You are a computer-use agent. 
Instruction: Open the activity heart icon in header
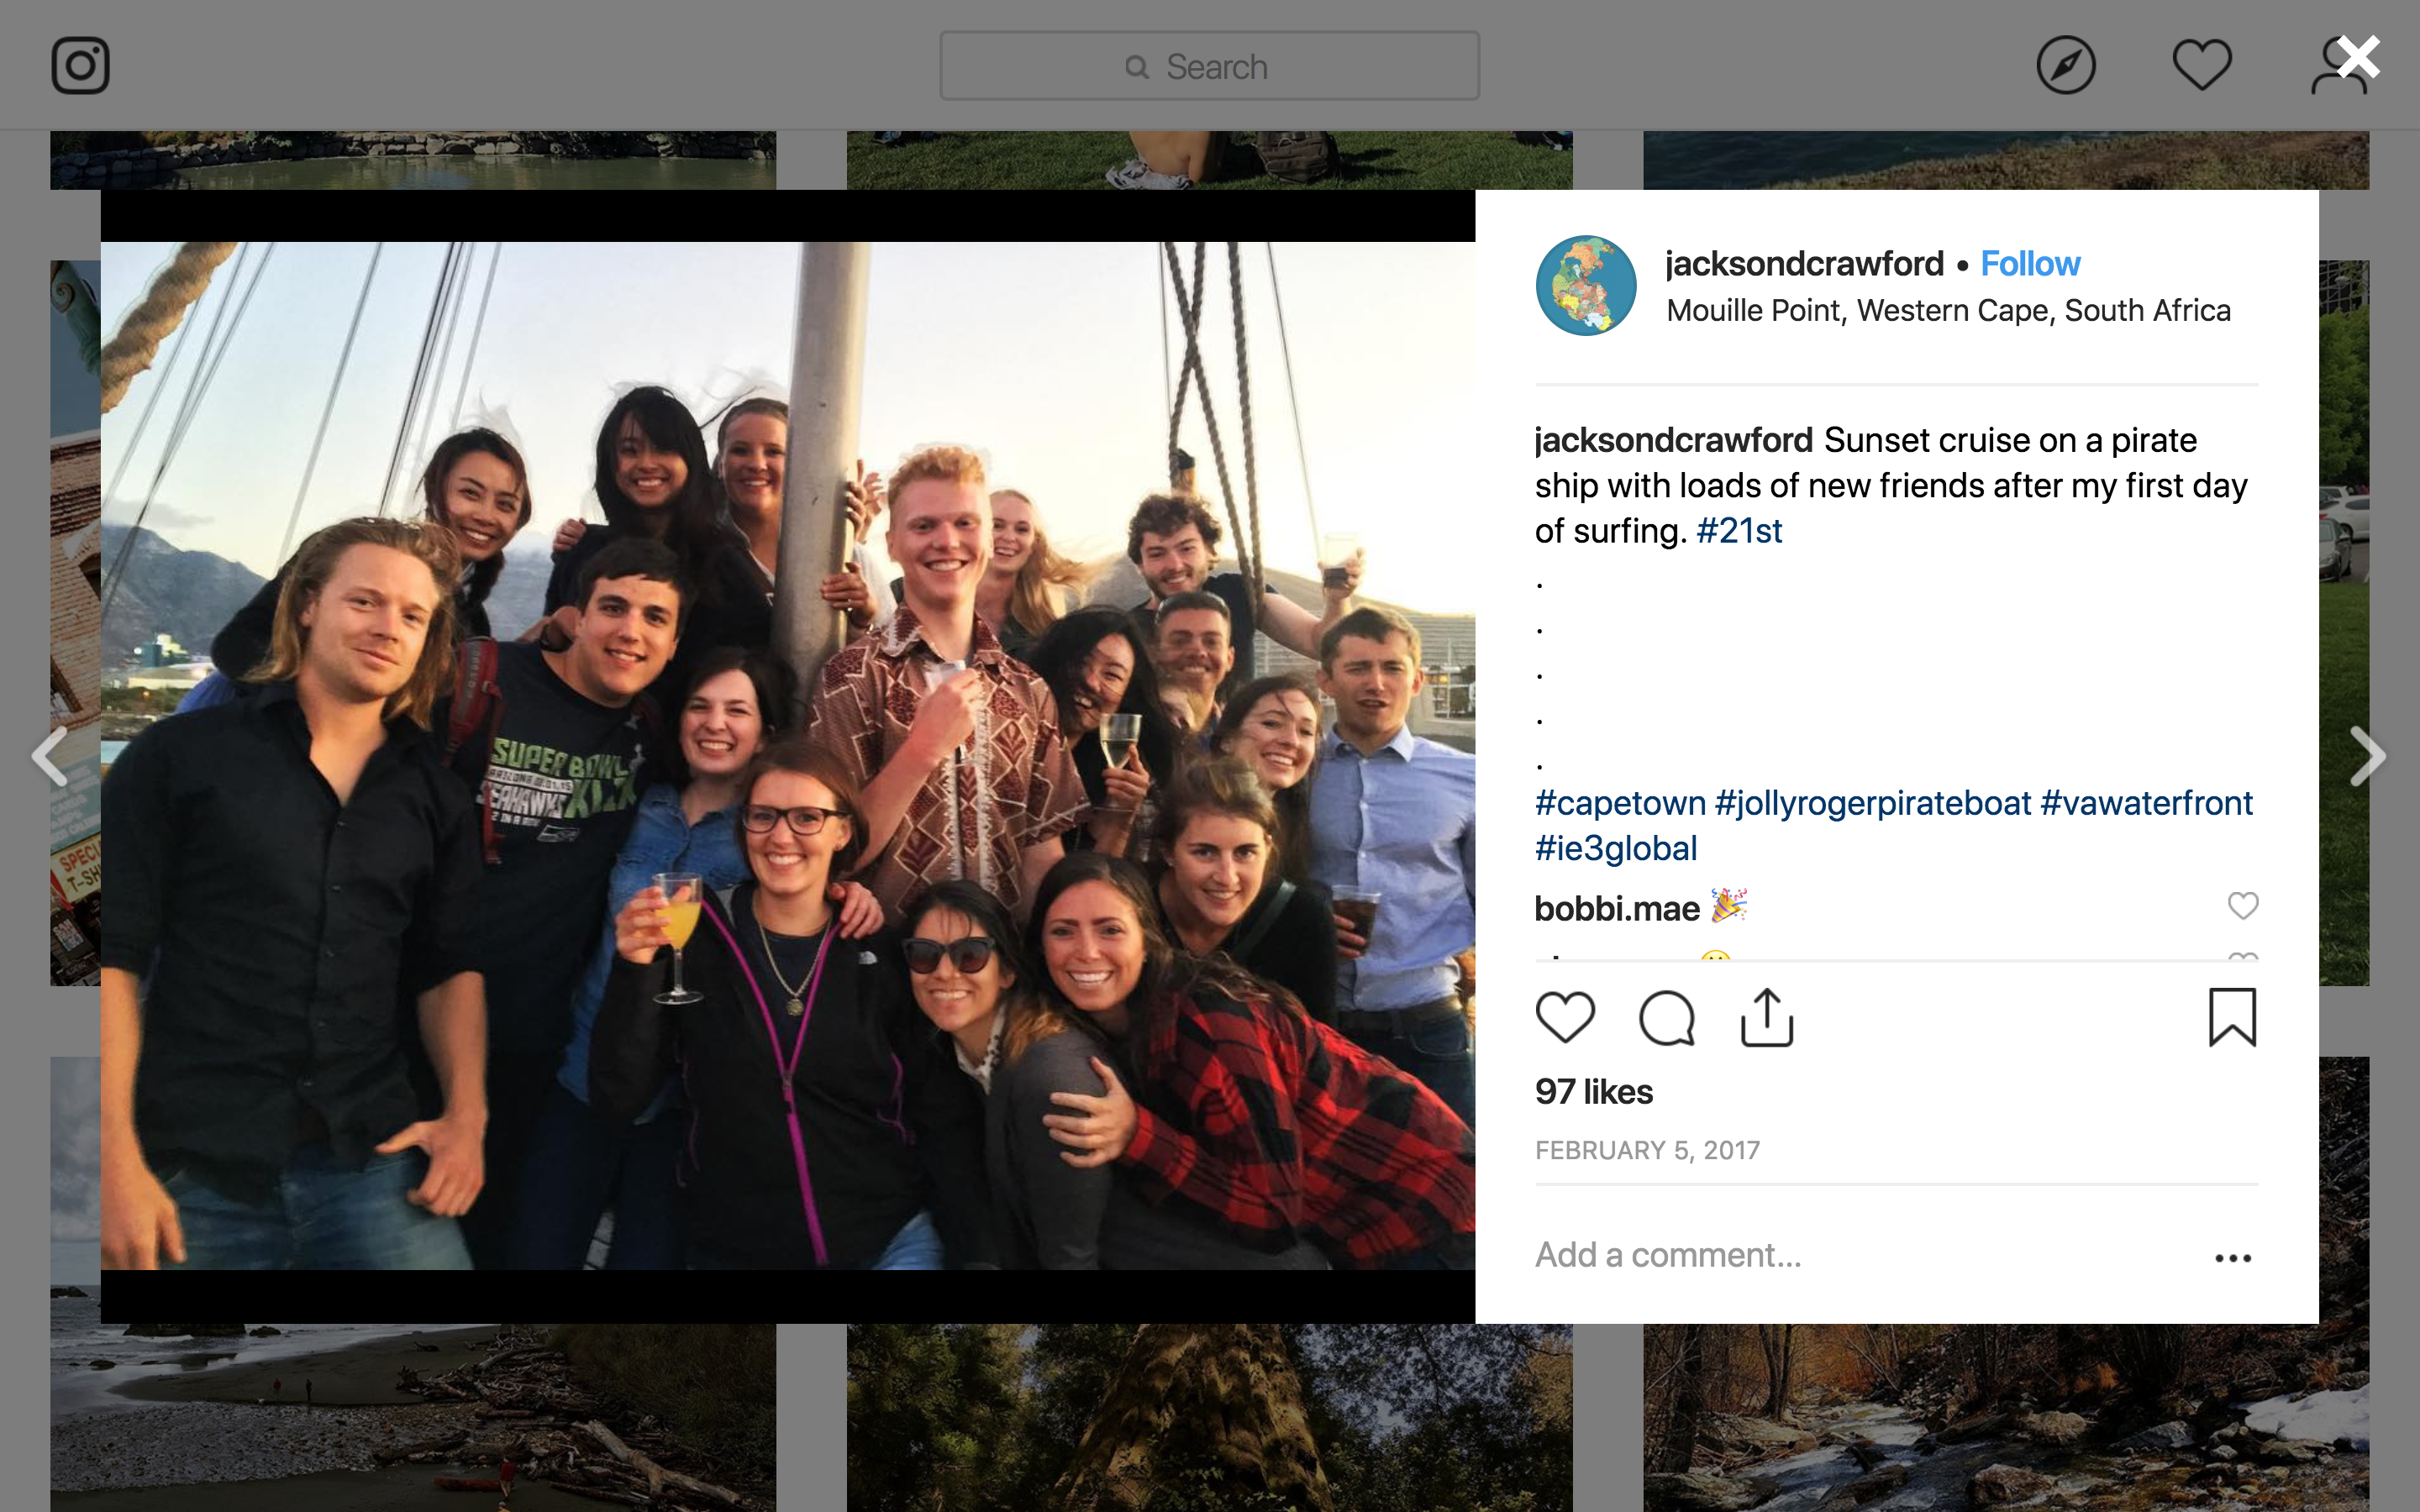point(2201,66)
